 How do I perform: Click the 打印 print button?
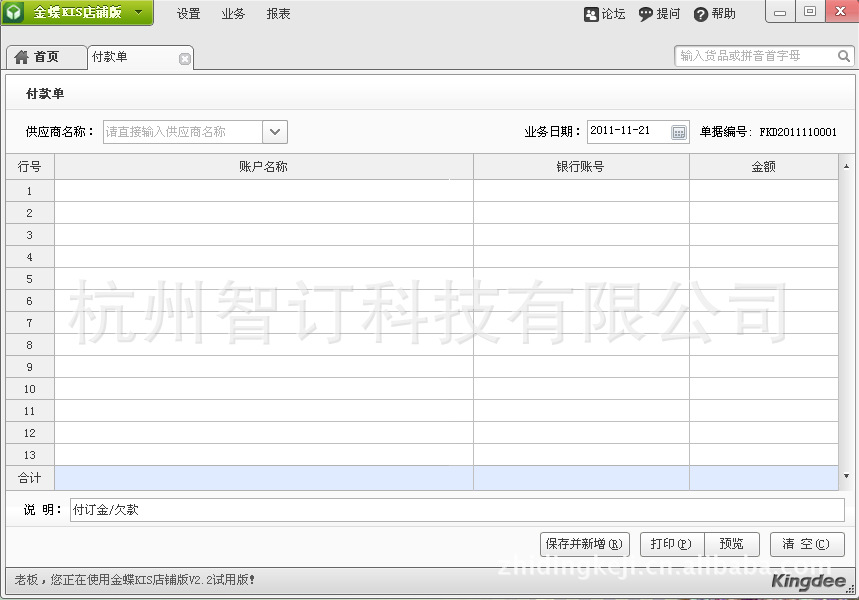point(671,544)
